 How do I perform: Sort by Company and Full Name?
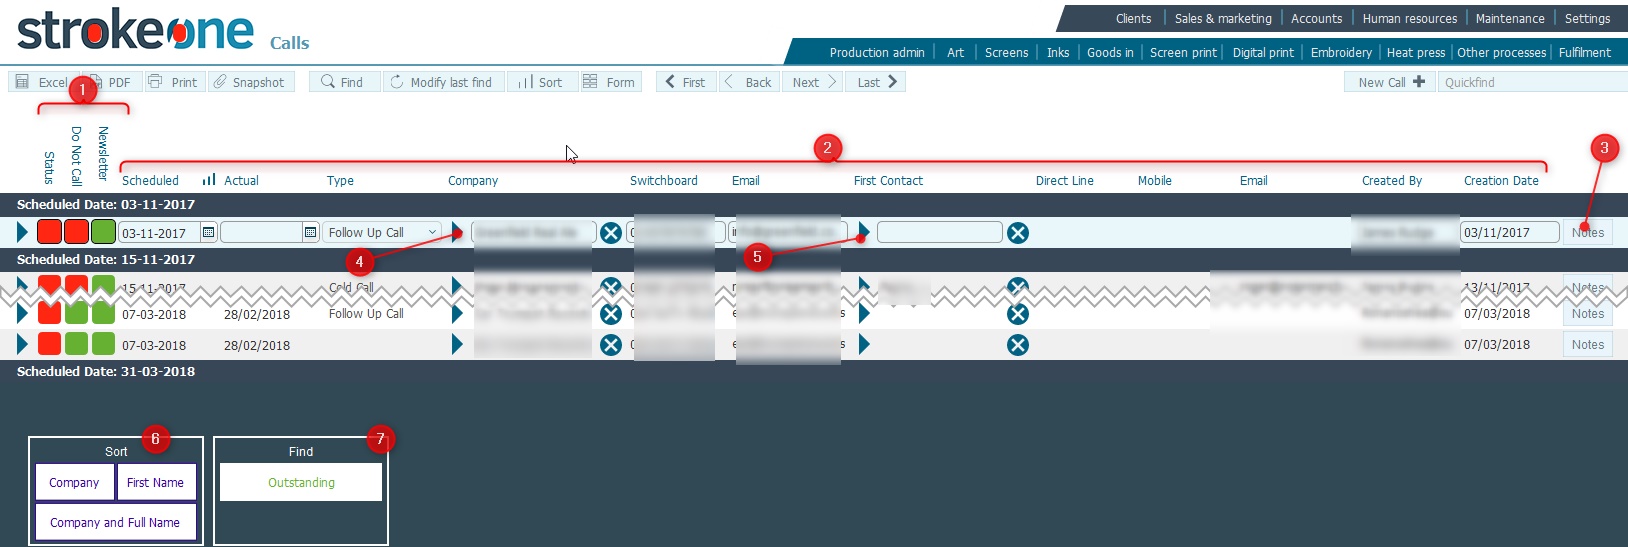click(x=115, y=522)
